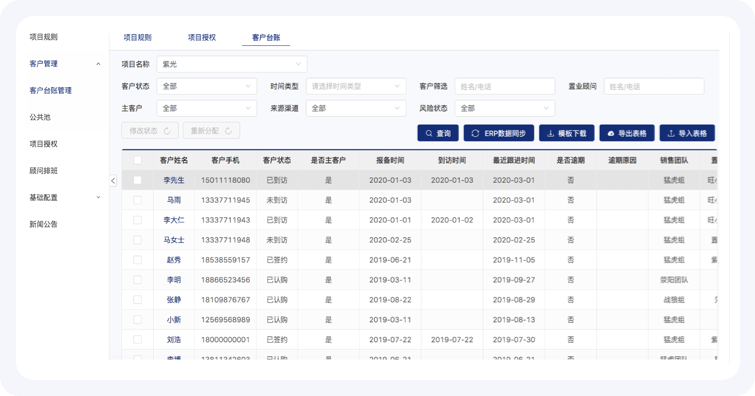Check the row checkbox for 小新
Image resolution: width=755 pixels, height=396 pixels.
point(137,319)
